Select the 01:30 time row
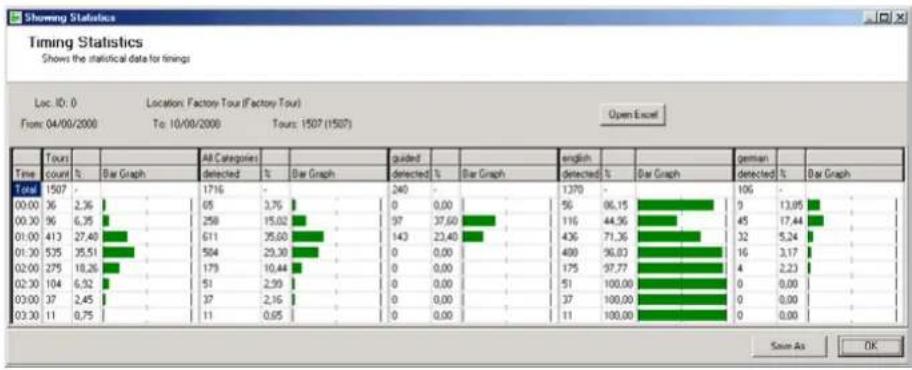 (x=27, y=252)
